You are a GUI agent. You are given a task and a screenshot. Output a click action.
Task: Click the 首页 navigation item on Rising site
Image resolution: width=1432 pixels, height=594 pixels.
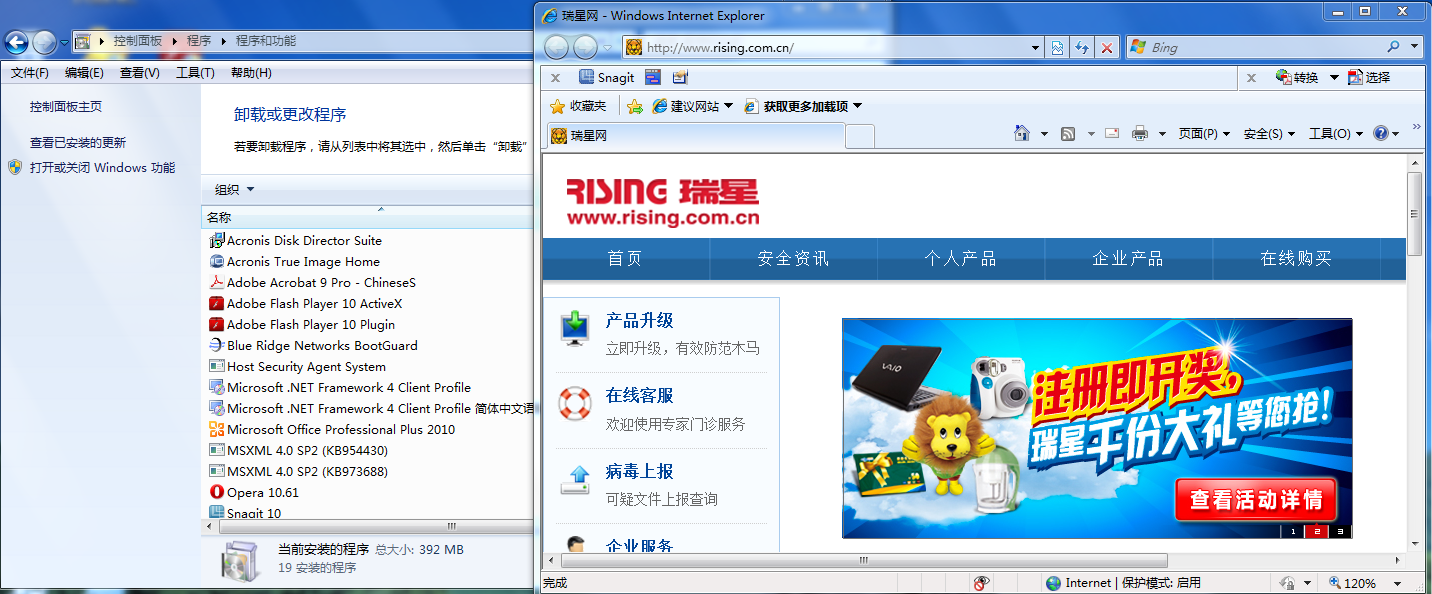click(x=625, y=259)
